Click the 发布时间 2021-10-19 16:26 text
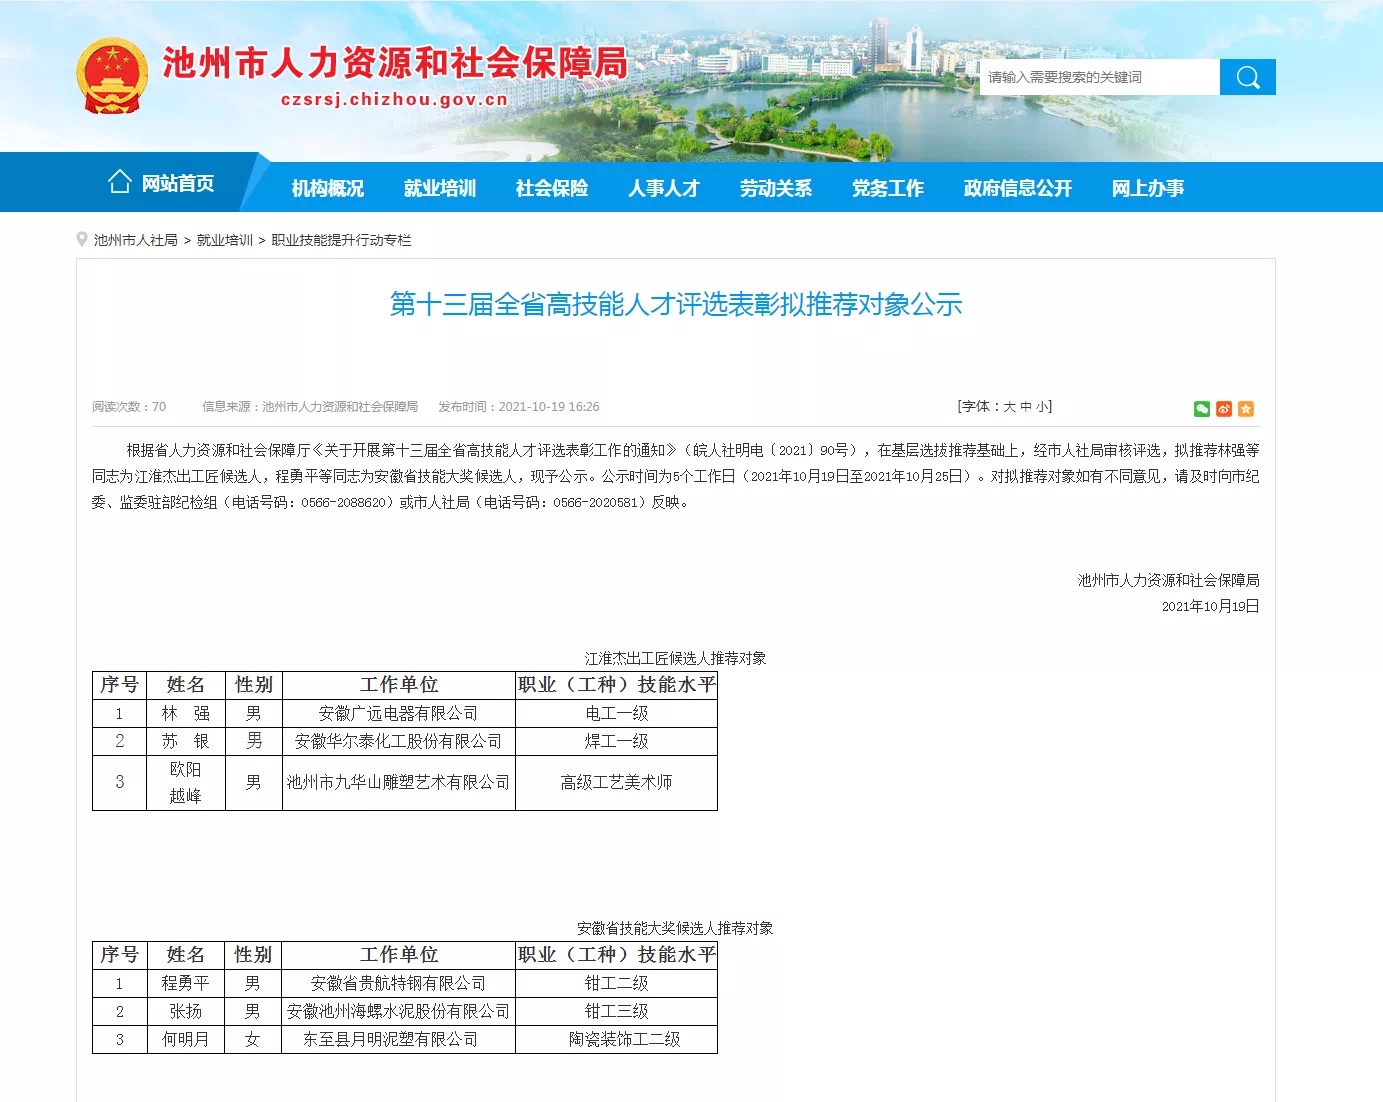1383x1102 pixels. (519, 407)
